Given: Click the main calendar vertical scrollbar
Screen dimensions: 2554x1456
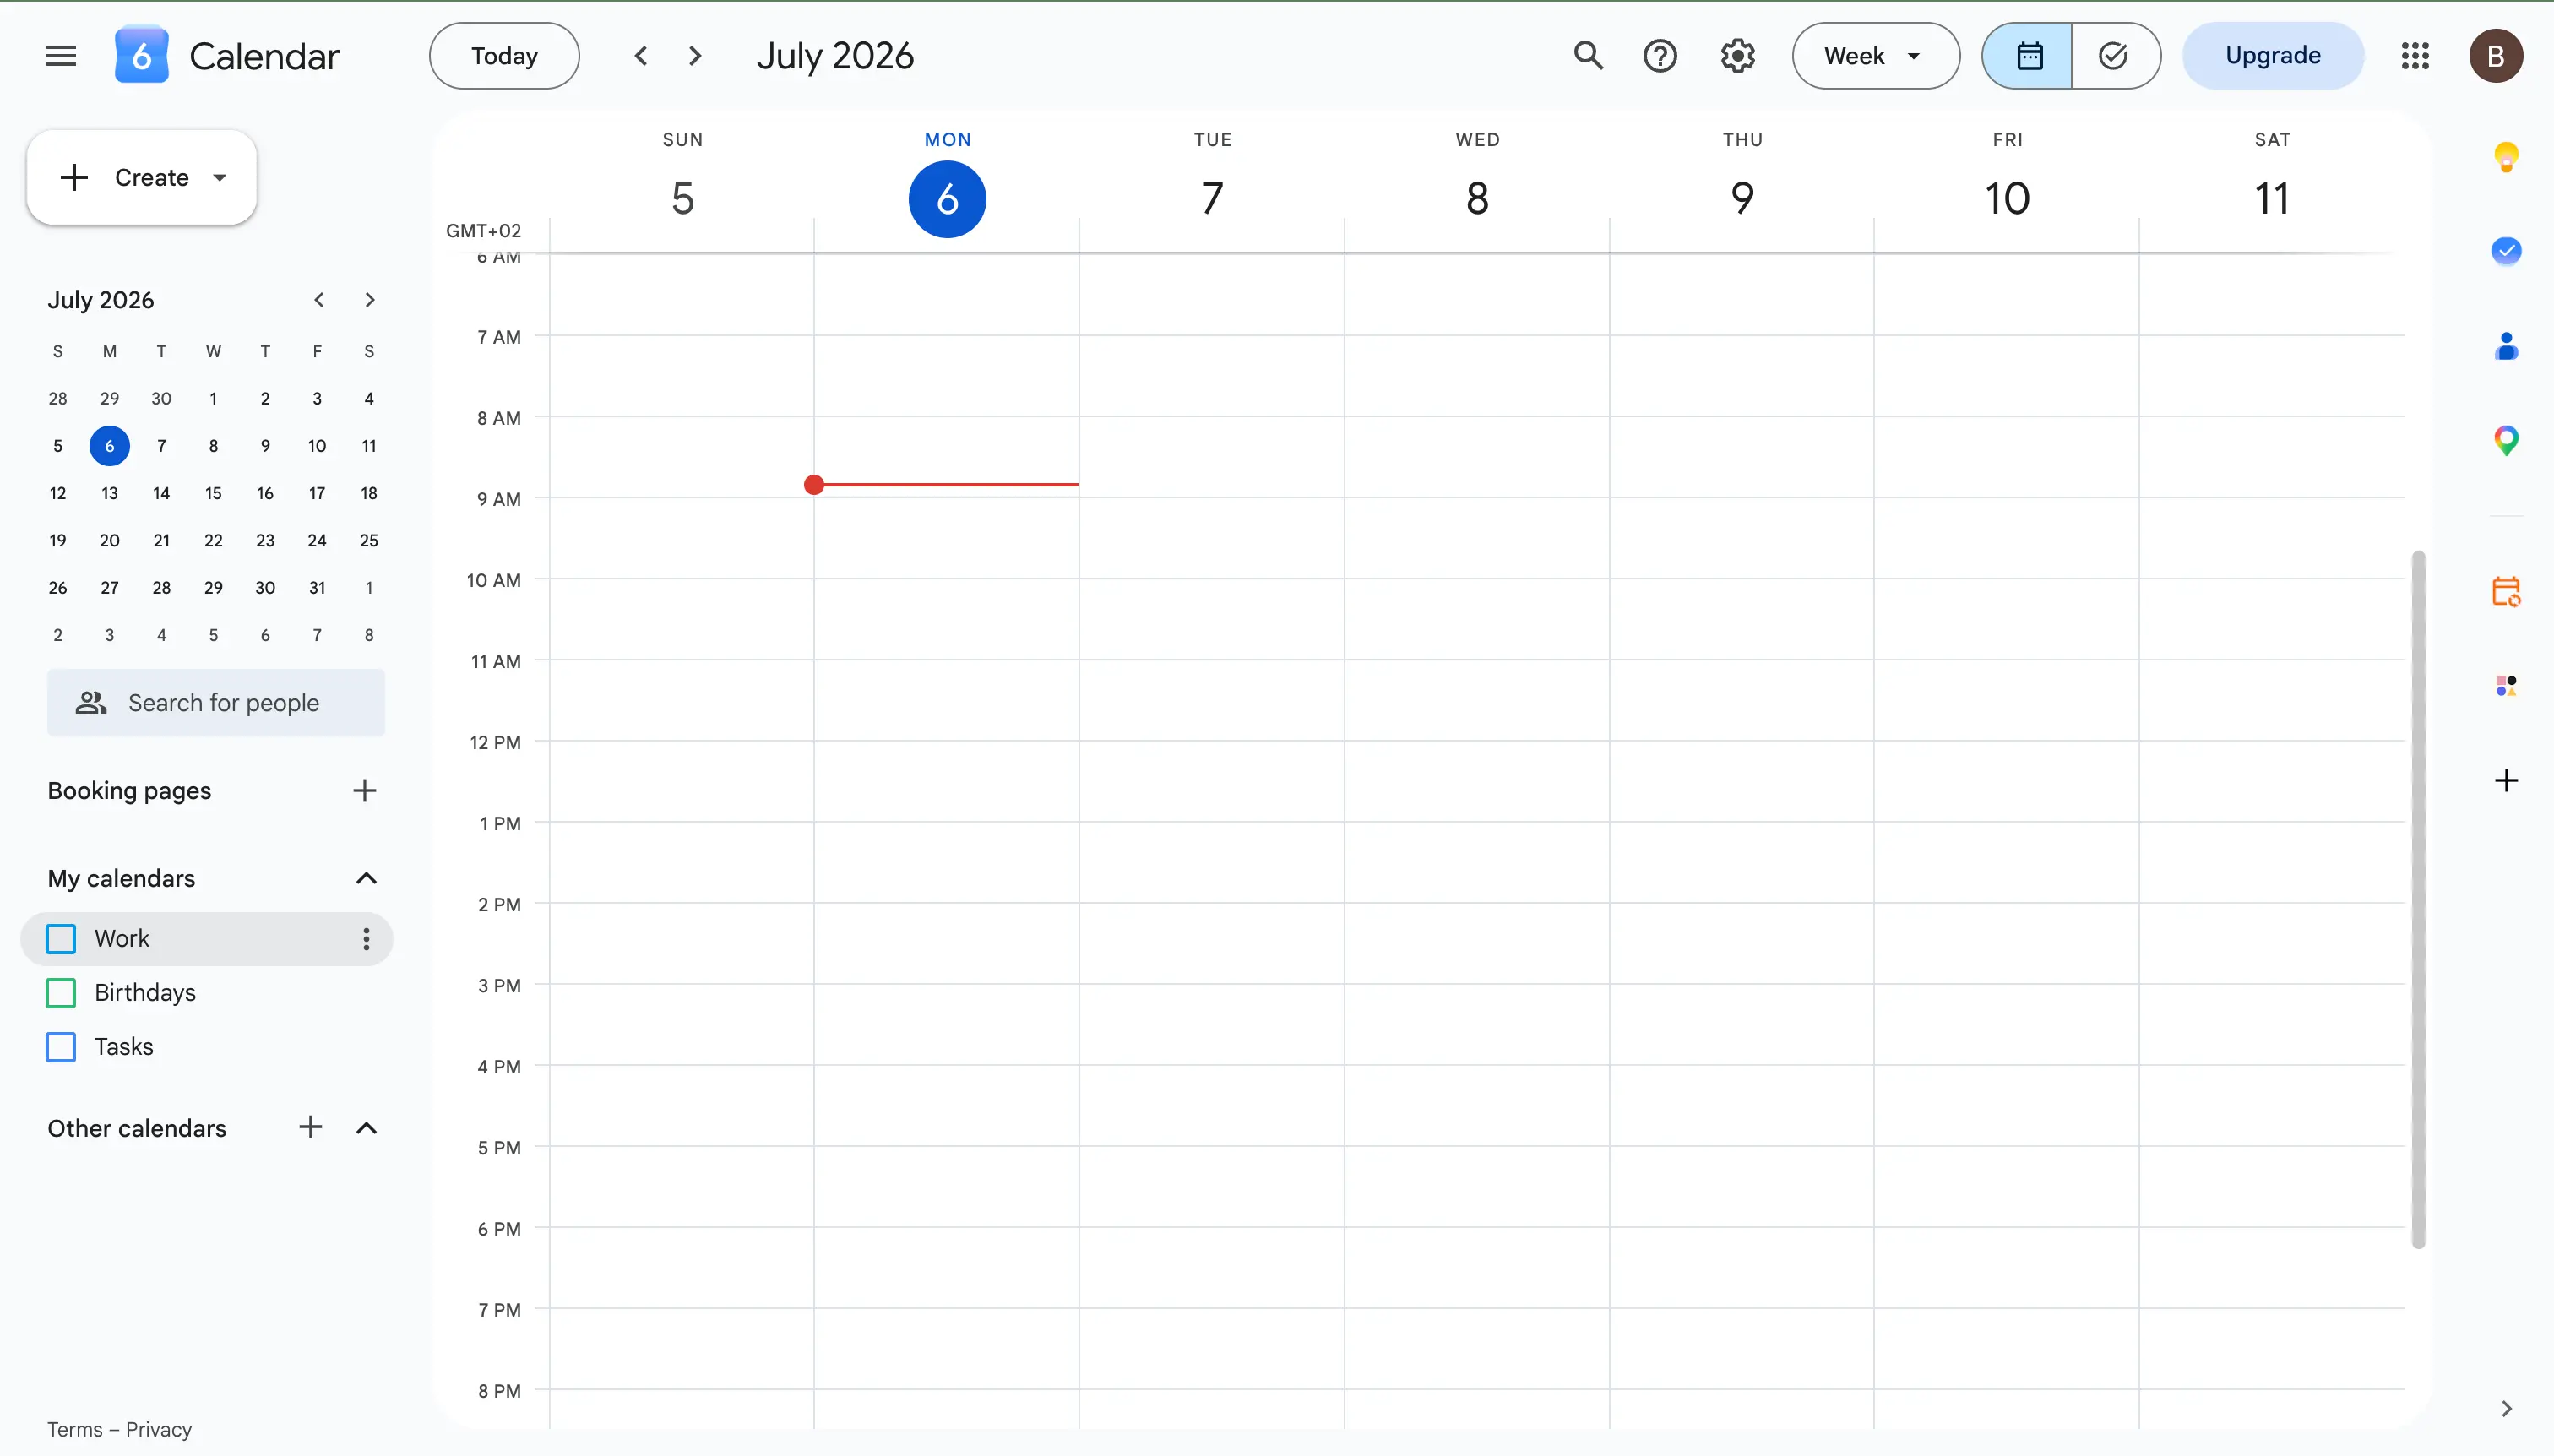Looking at the screenshot, I should pos(2418,900).
